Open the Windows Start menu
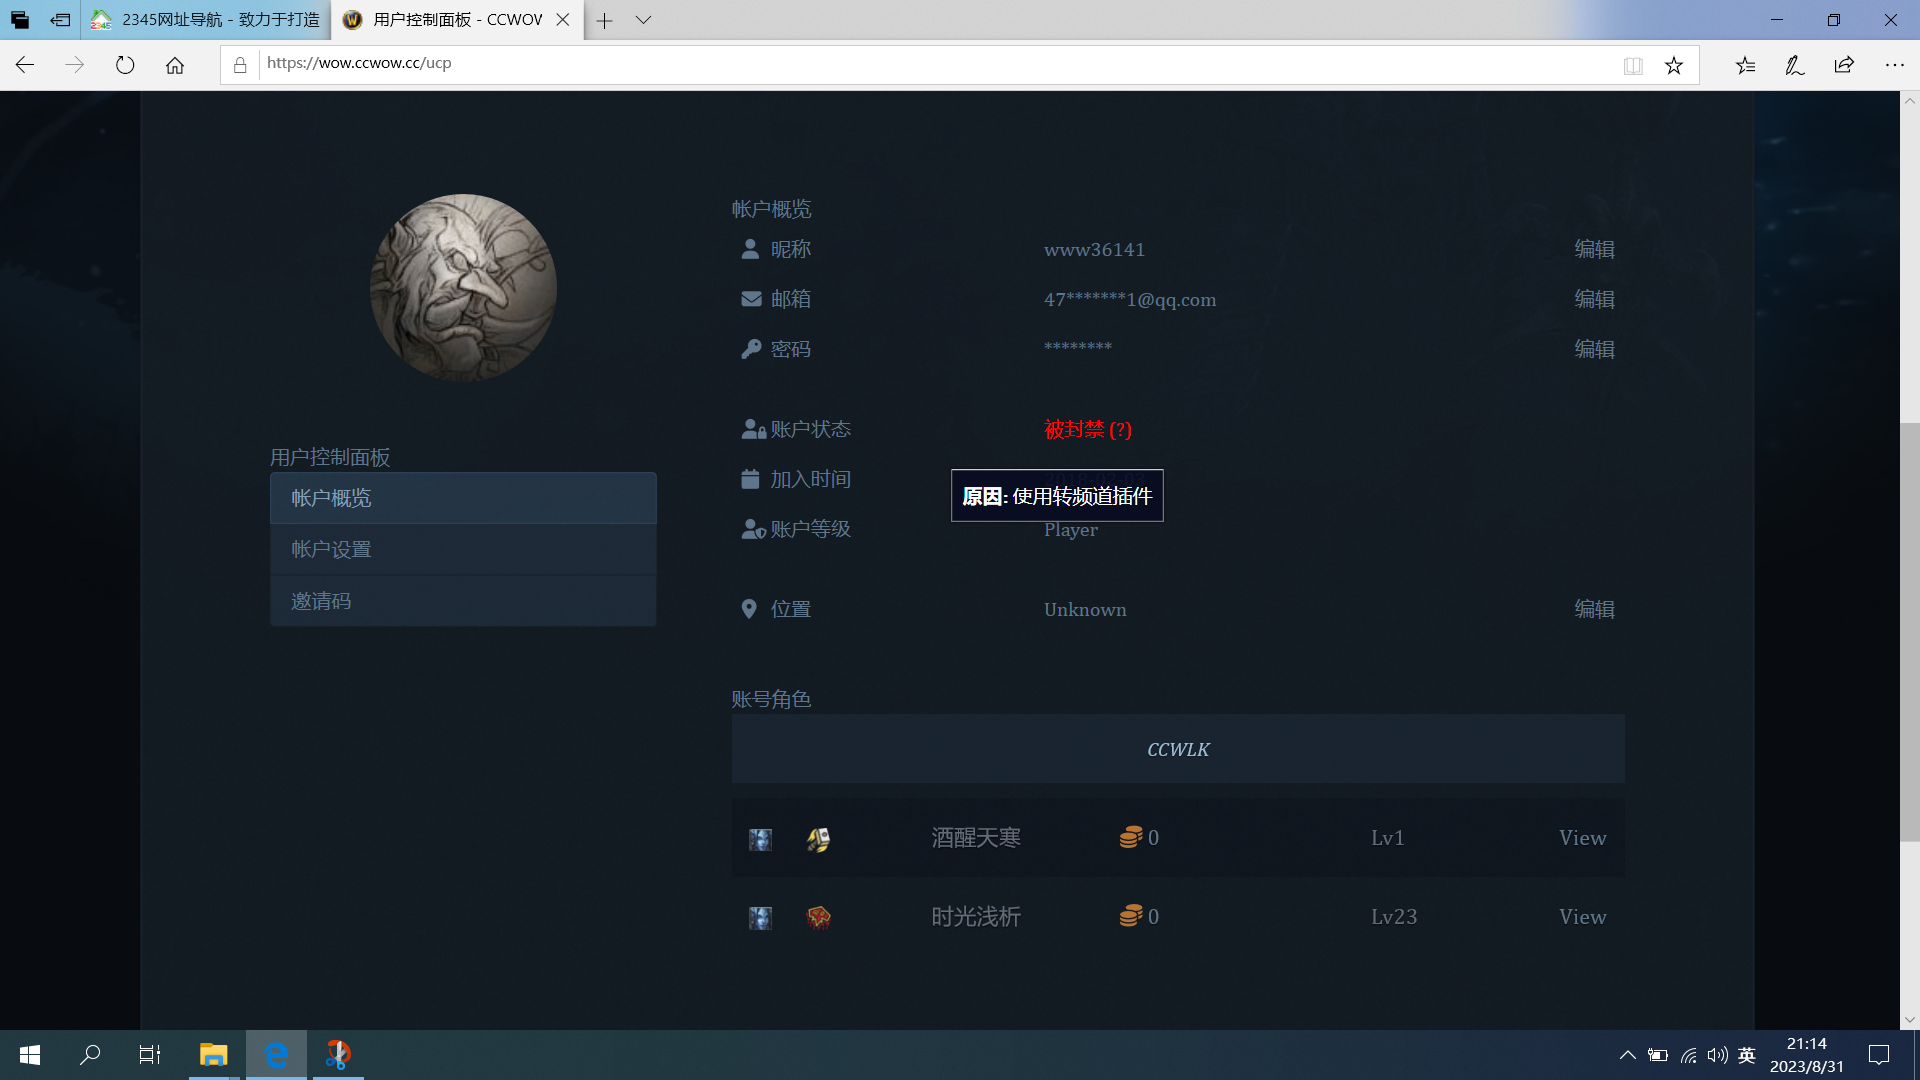Screen dimensions: 1920x1080 coord(29,1054)
